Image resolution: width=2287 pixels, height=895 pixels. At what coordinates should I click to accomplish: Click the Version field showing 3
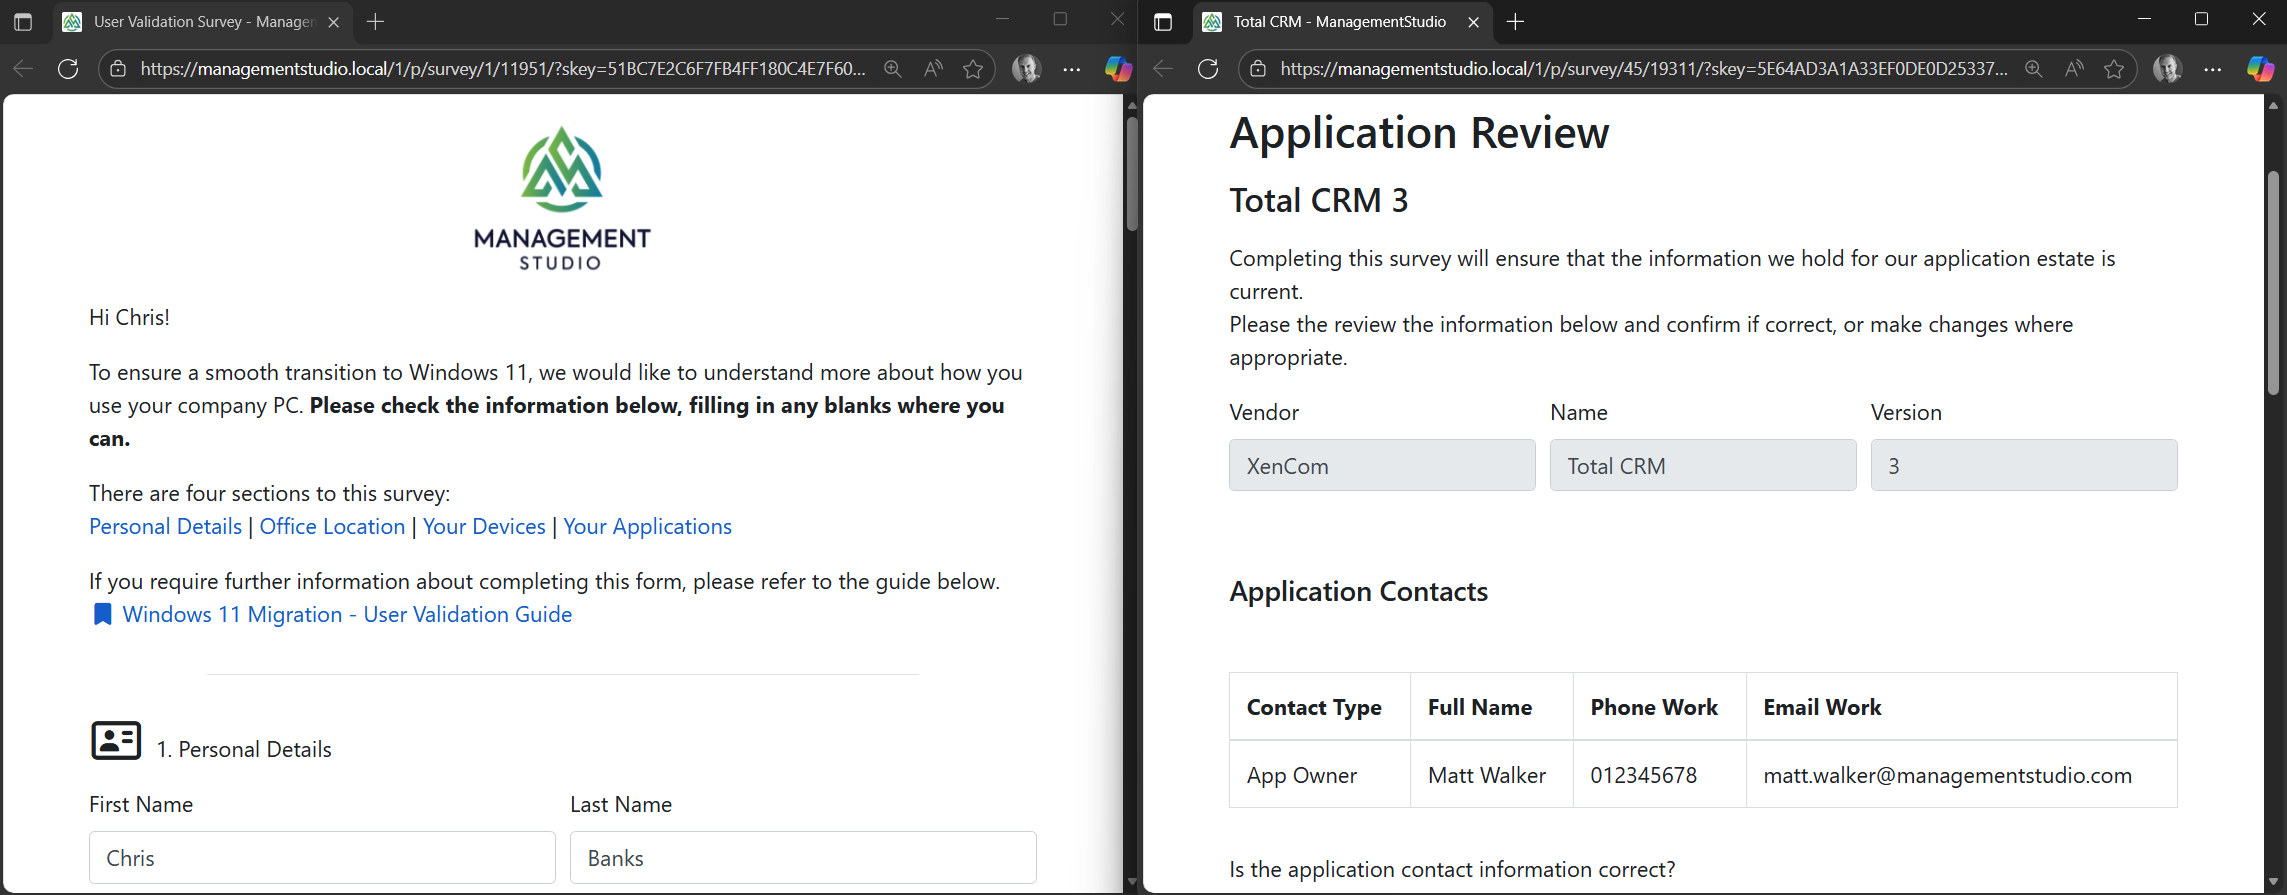(x=2024, y=465)
